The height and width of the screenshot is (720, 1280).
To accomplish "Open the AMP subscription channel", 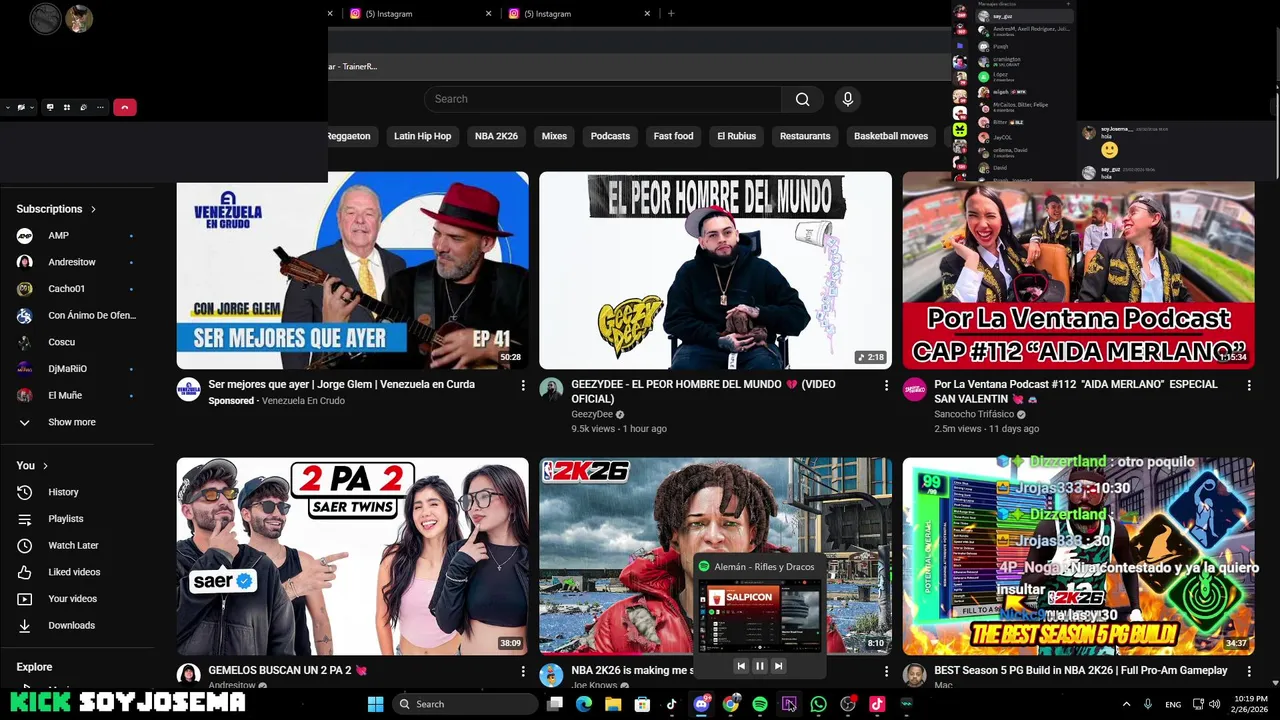I will click(58, 235).
